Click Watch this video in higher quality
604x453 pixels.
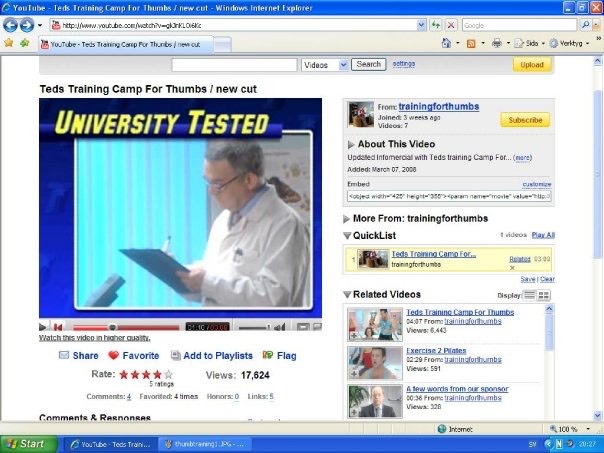click(x=94, y=338)
